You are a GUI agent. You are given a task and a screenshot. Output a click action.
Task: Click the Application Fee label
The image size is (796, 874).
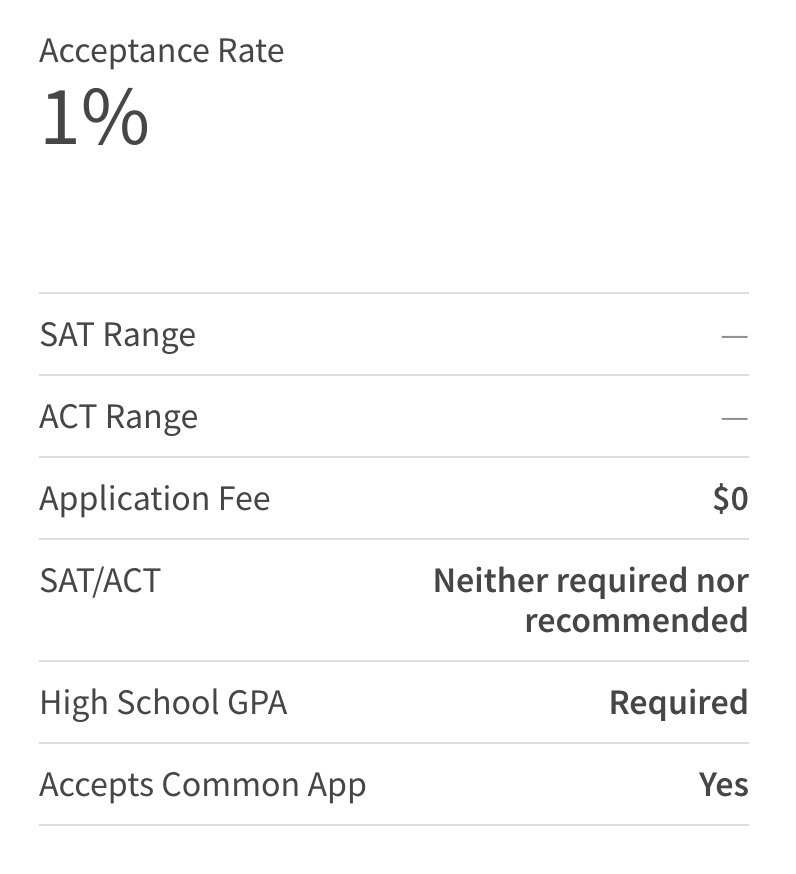point(154,499)
